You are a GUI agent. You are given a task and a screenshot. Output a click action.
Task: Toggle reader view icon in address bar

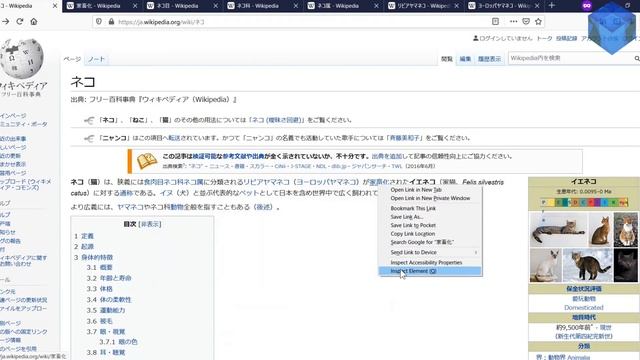495,22
